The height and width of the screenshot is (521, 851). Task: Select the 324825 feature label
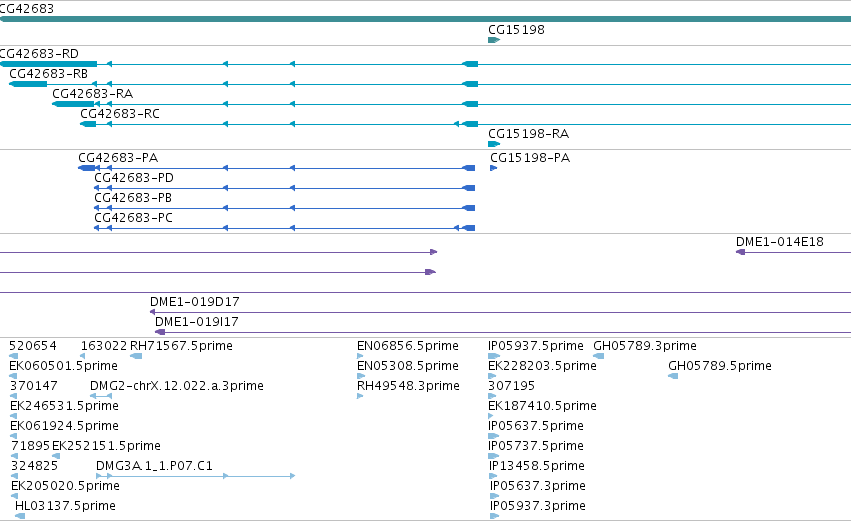coord(34,467)
